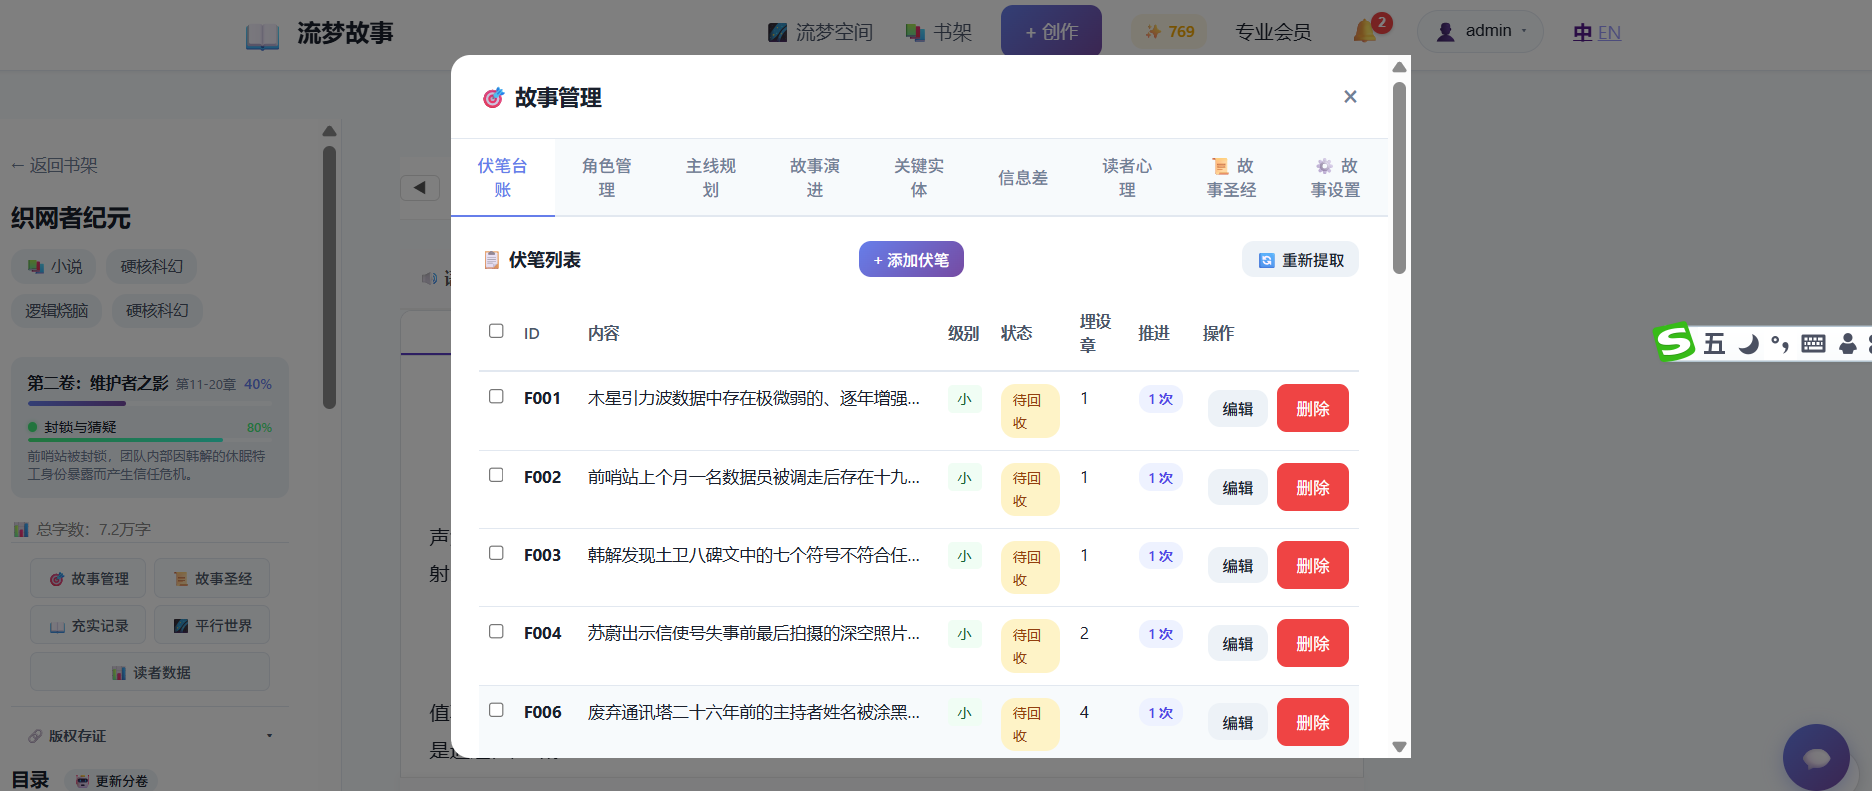
Task: Open notifications bell icon
Action: [x=1366, y=31]
